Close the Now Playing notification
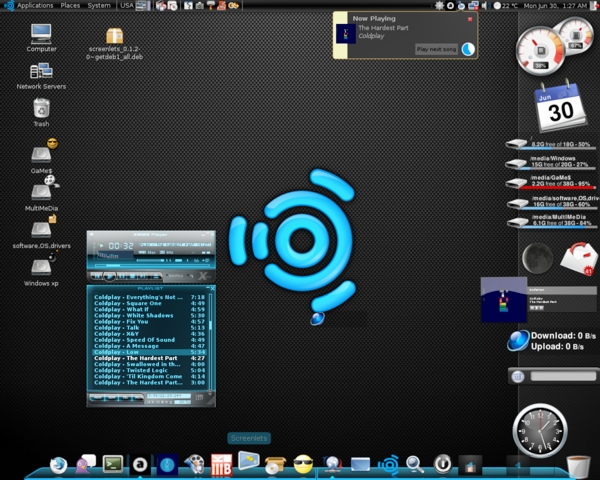This screenshot has width=600, height=480. pos(470,19)
